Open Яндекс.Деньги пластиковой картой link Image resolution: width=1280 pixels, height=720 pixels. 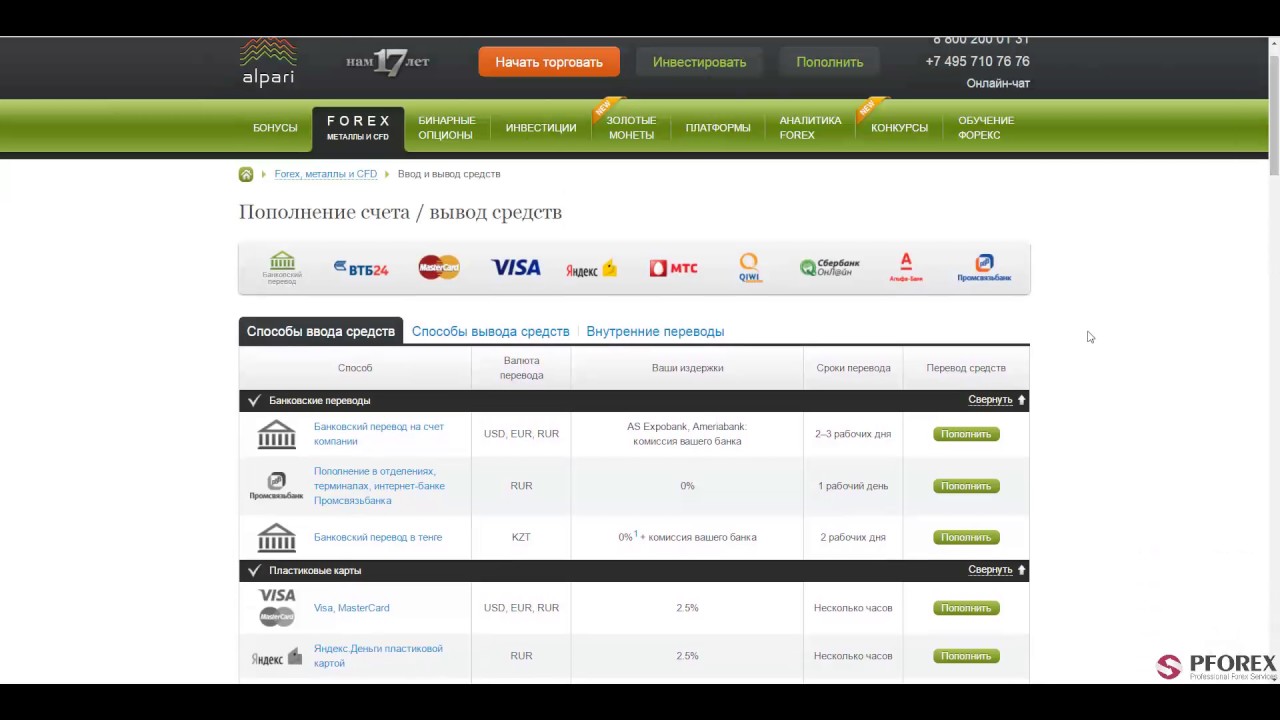point(378,656)
